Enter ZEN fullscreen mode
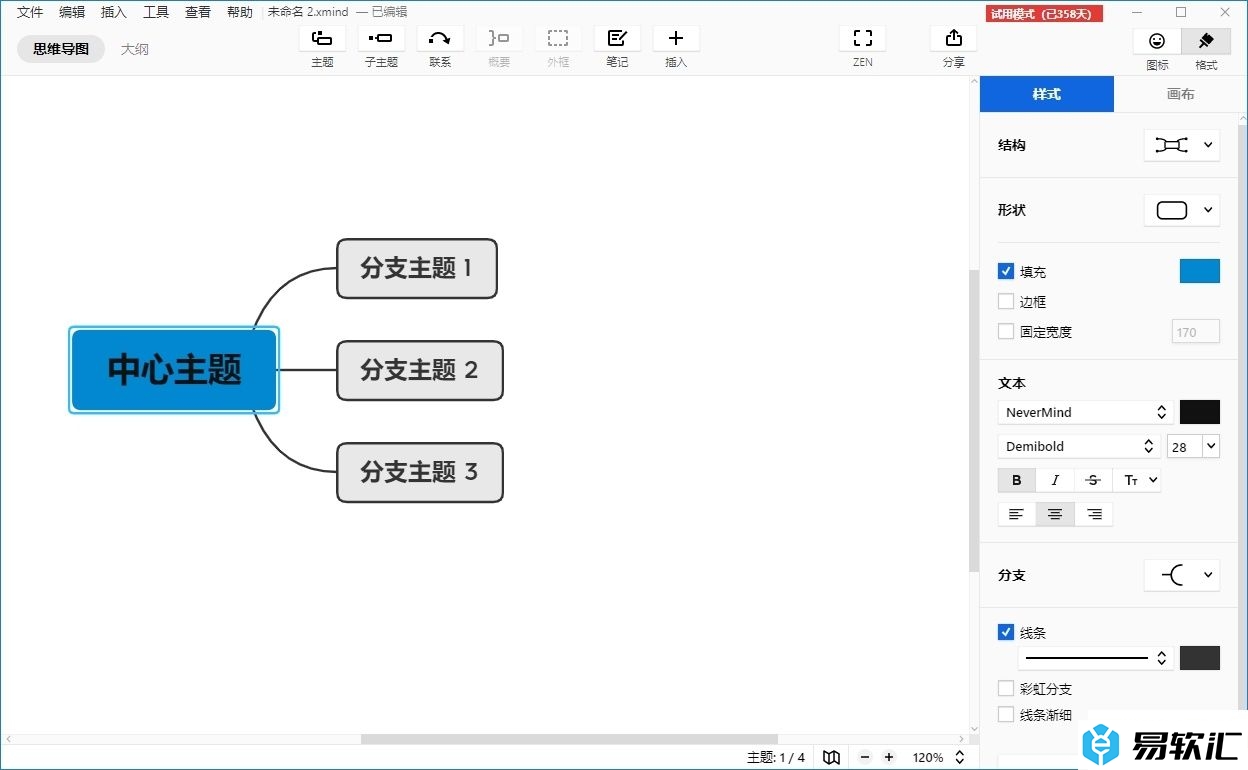1248x770 pixels. tap(863, 39)
